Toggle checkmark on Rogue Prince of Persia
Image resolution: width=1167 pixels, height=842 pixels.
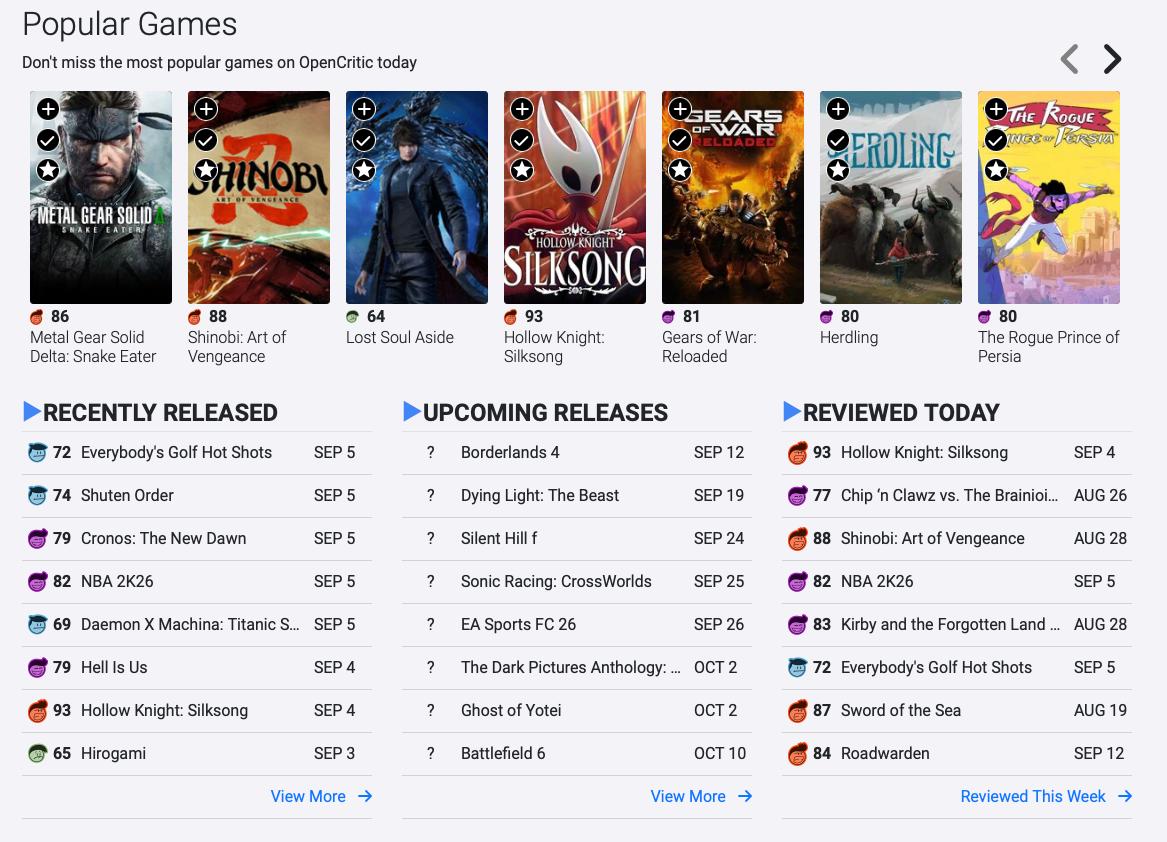996,140
